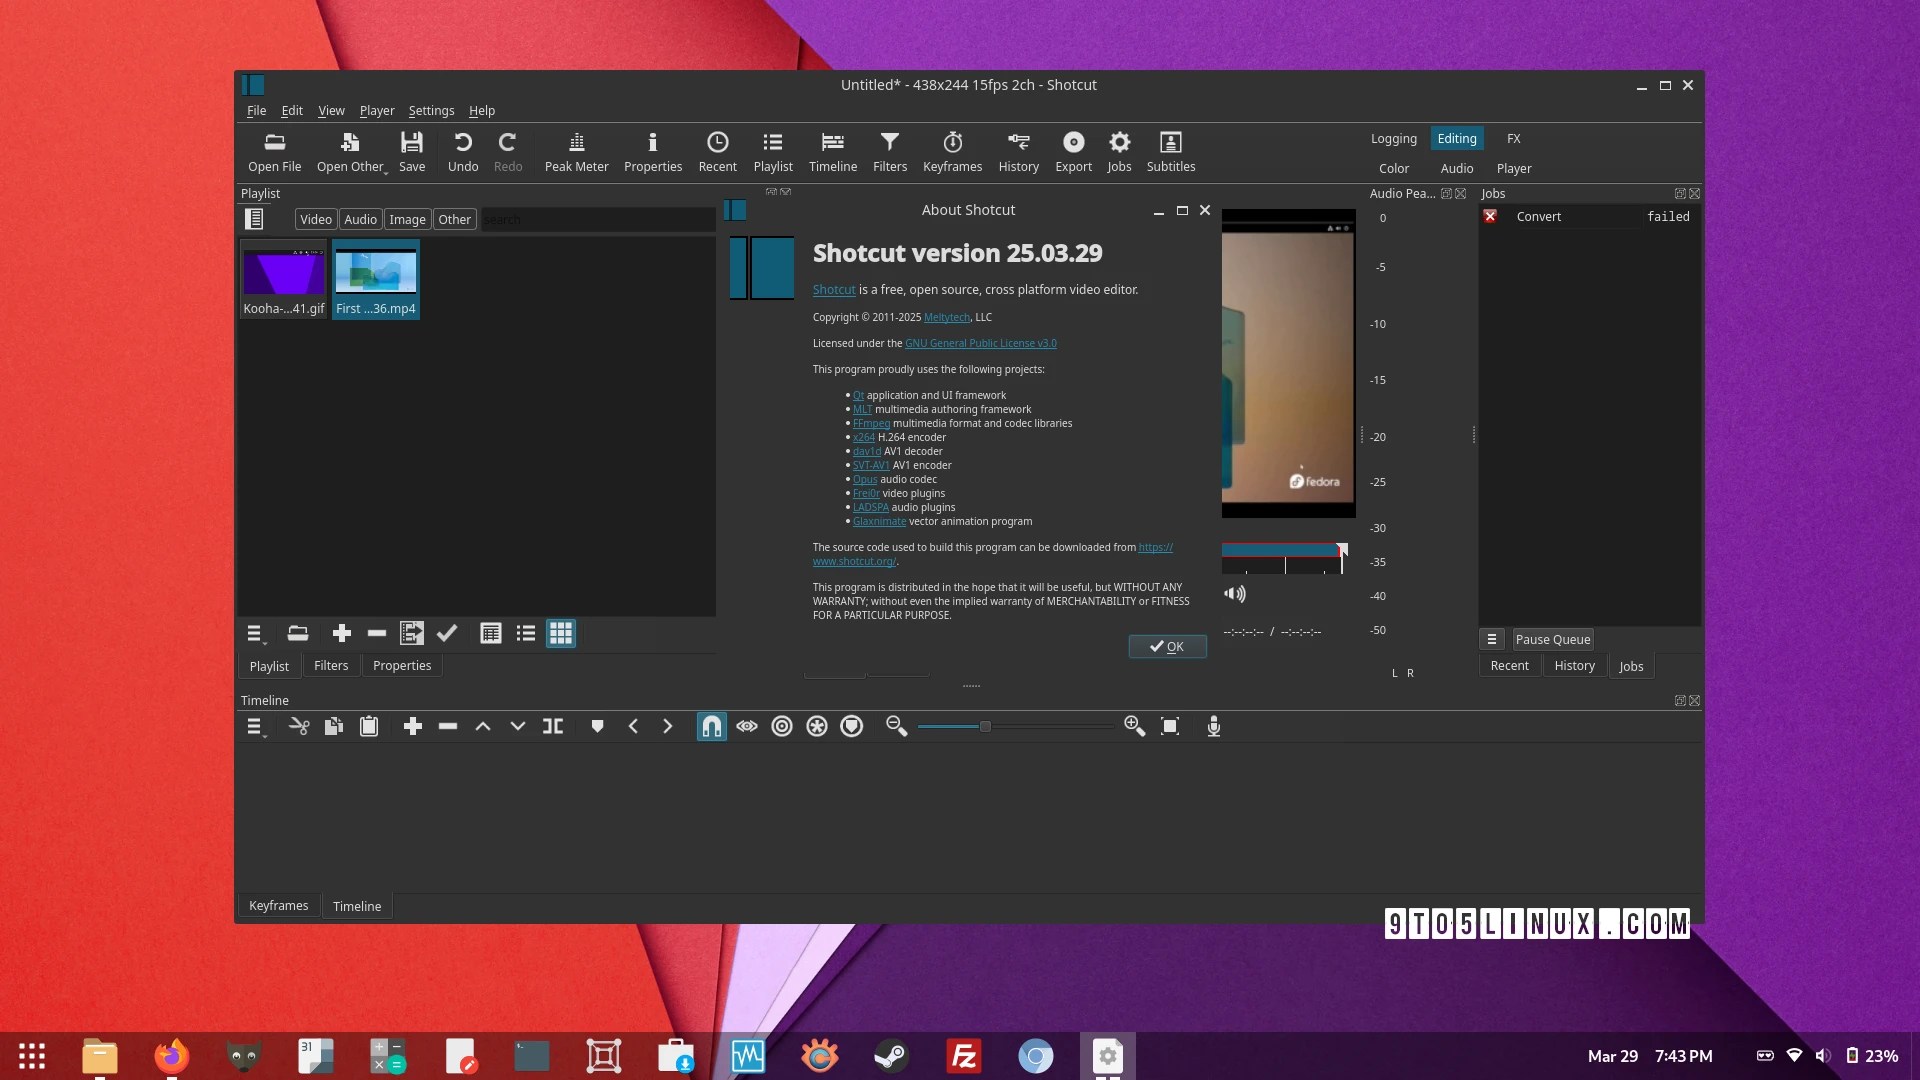Image resolution: width=1920 pixels, height=1080 pixels.
Task: Click OK in About Shotcut dialog
Action: (x=1167, y=647)
